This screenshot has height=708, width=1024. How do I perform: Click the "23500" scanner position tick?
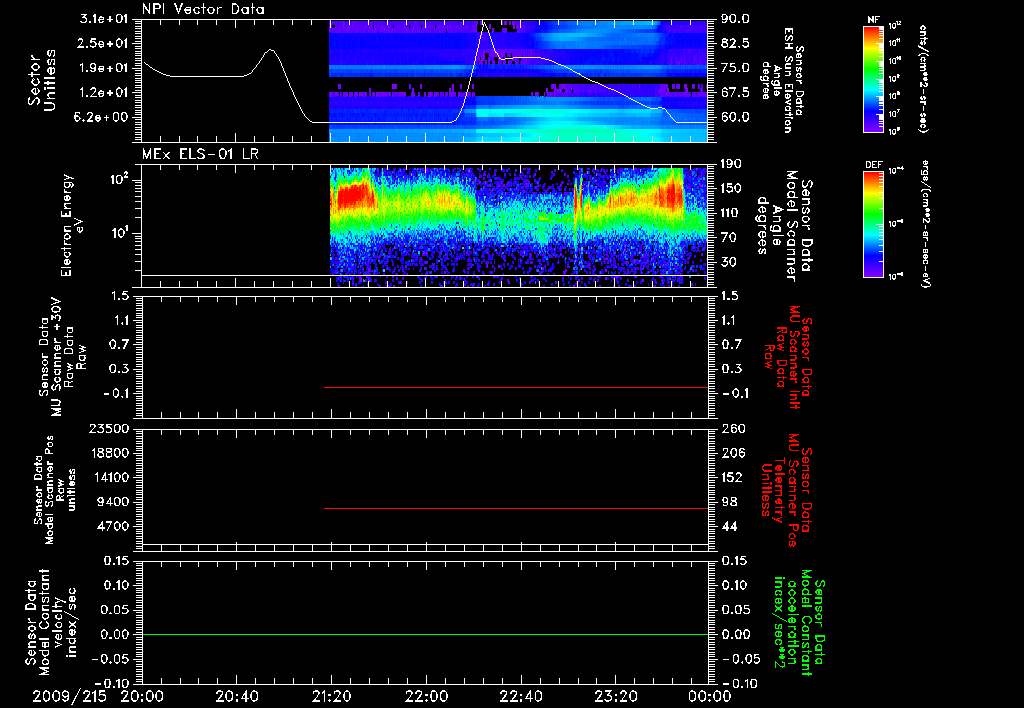coord(108,428)
